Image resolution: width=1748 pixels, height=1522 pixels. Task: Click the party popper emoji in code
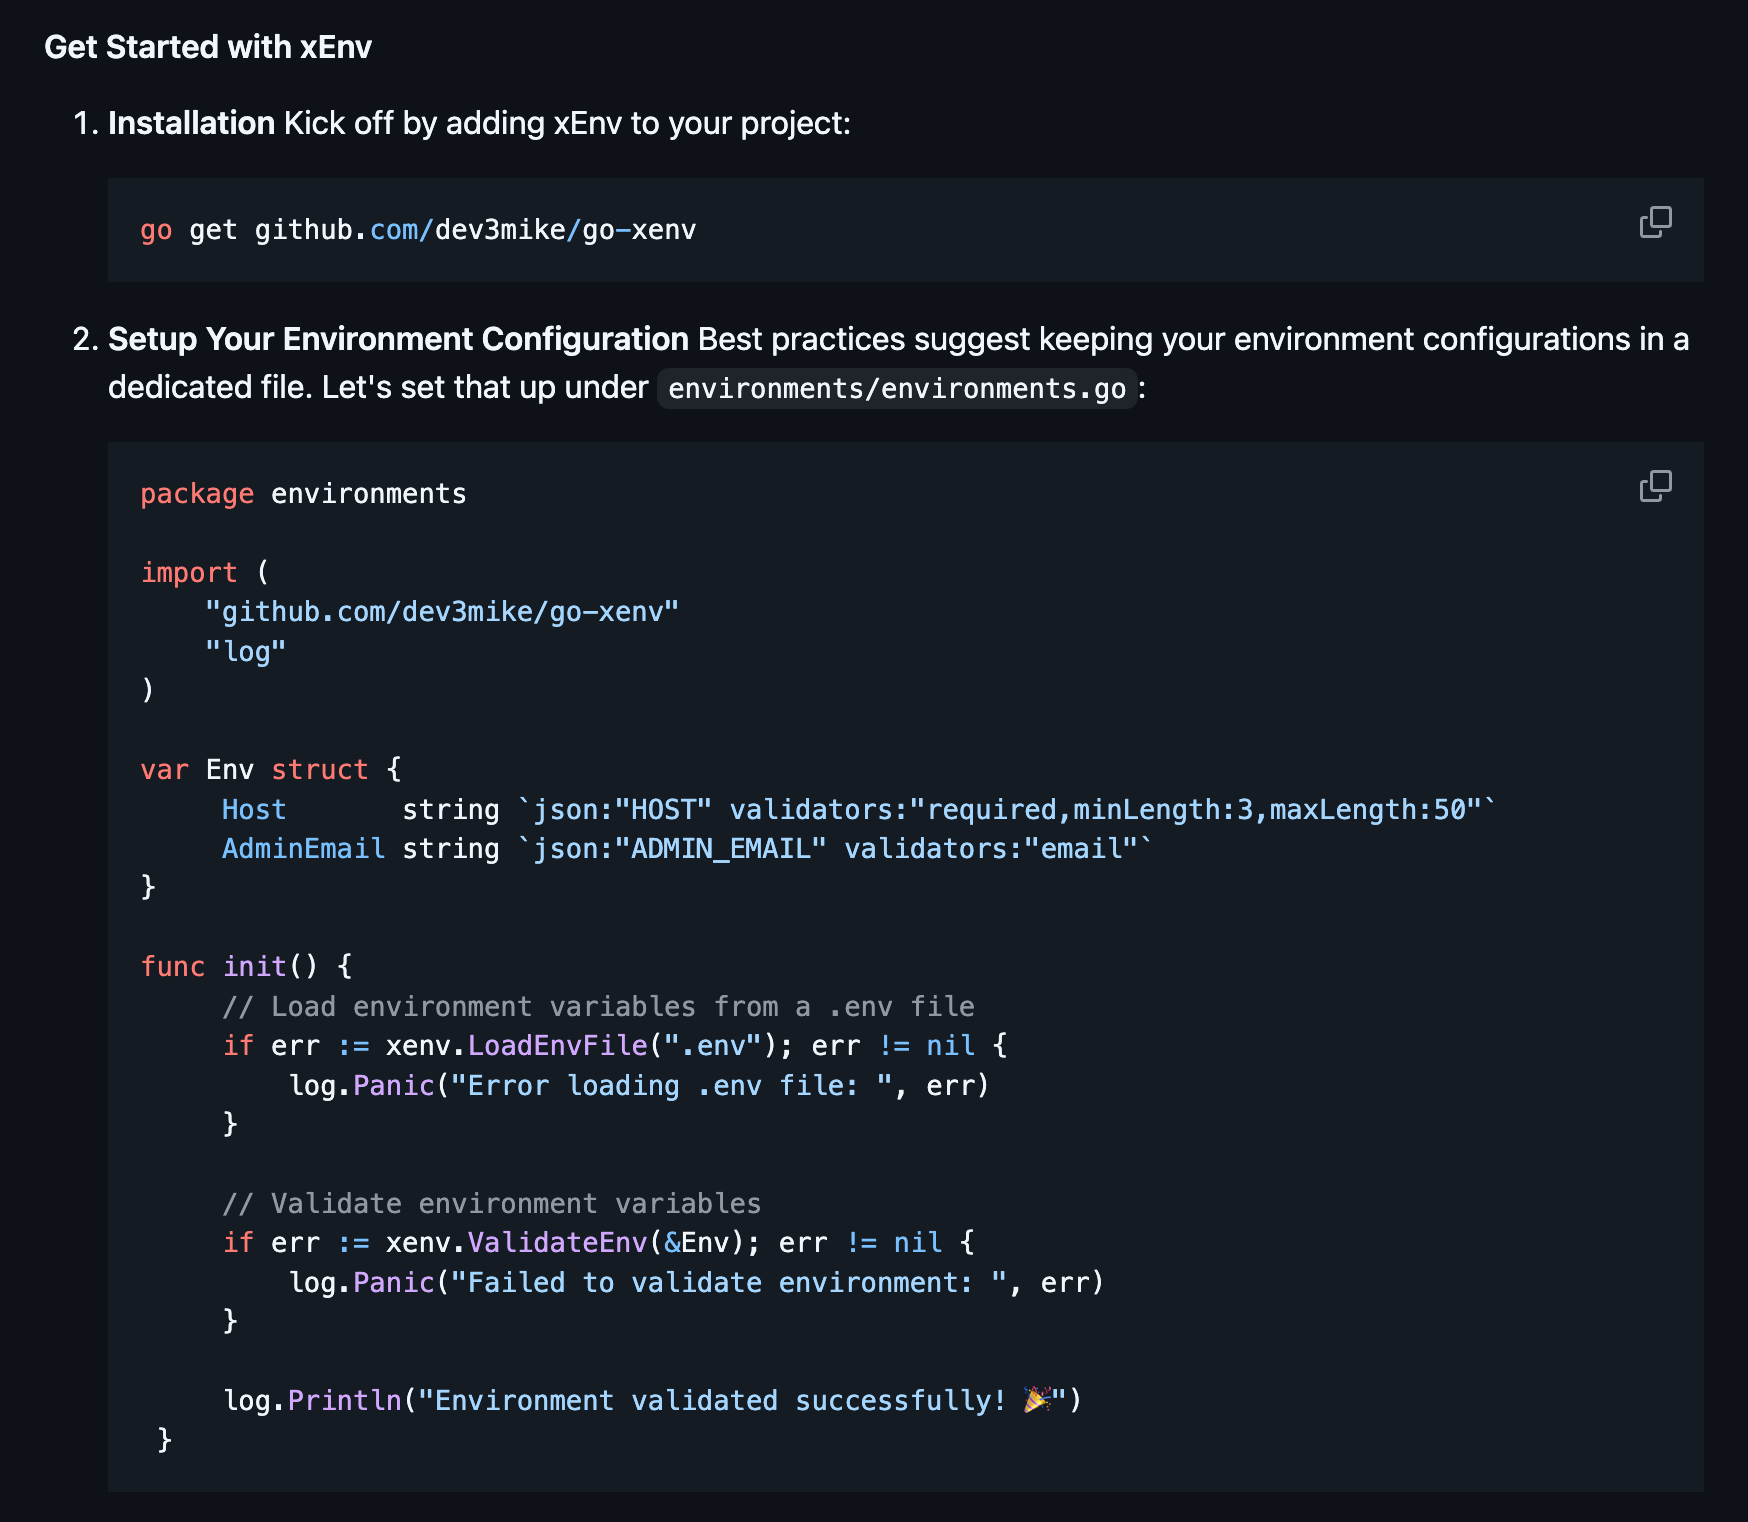click(1037, 1400)
